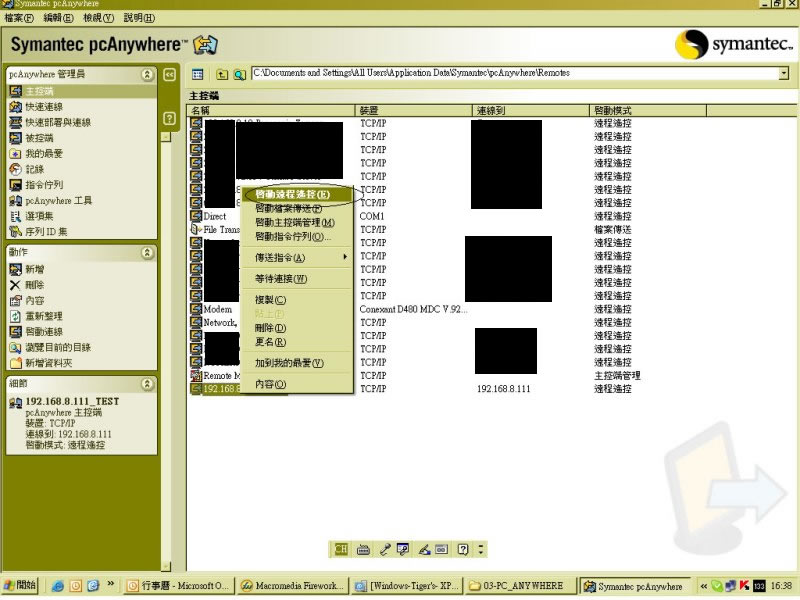Click the path address field
This screenshot has width=800, height=600.
(x=515, y=73)
